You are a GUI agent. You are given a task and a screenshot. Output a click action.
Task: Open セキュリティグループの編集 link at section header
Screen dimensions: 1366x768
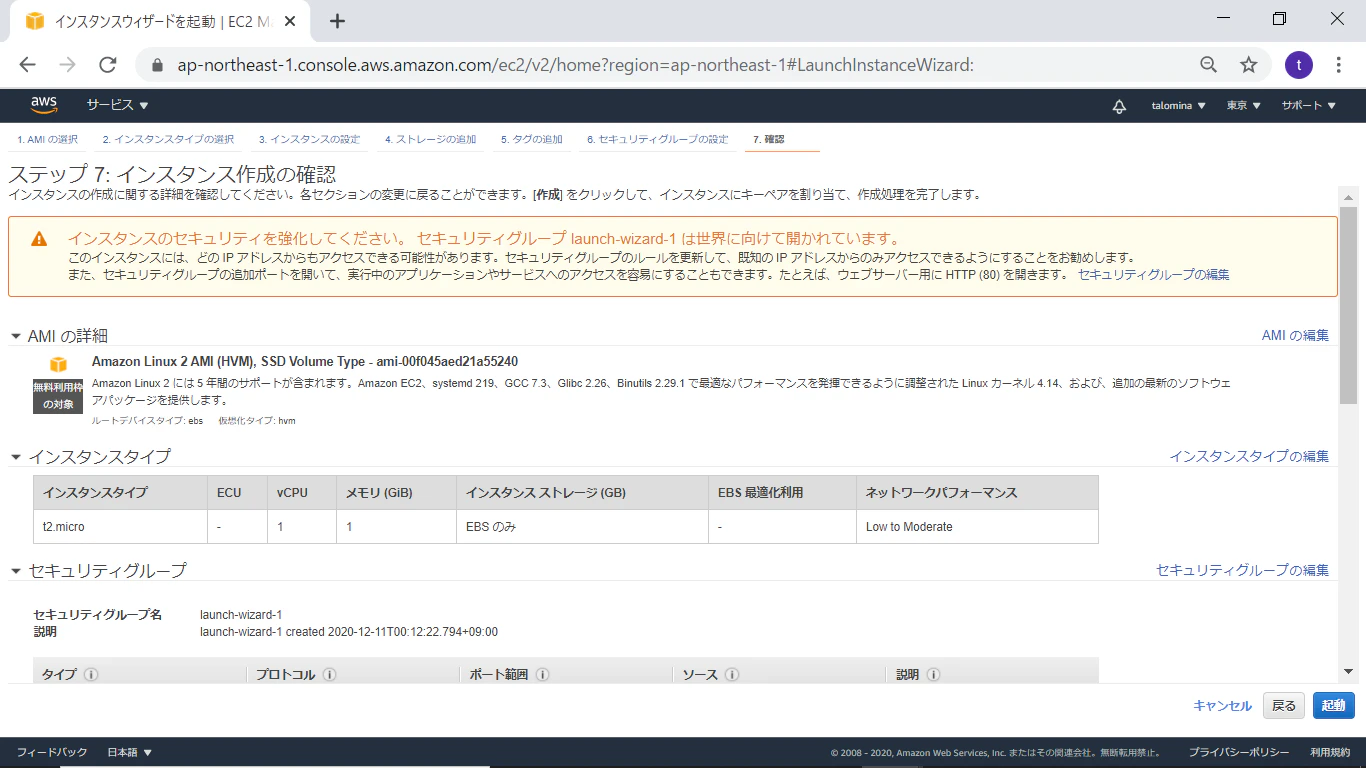point(1242,570)
